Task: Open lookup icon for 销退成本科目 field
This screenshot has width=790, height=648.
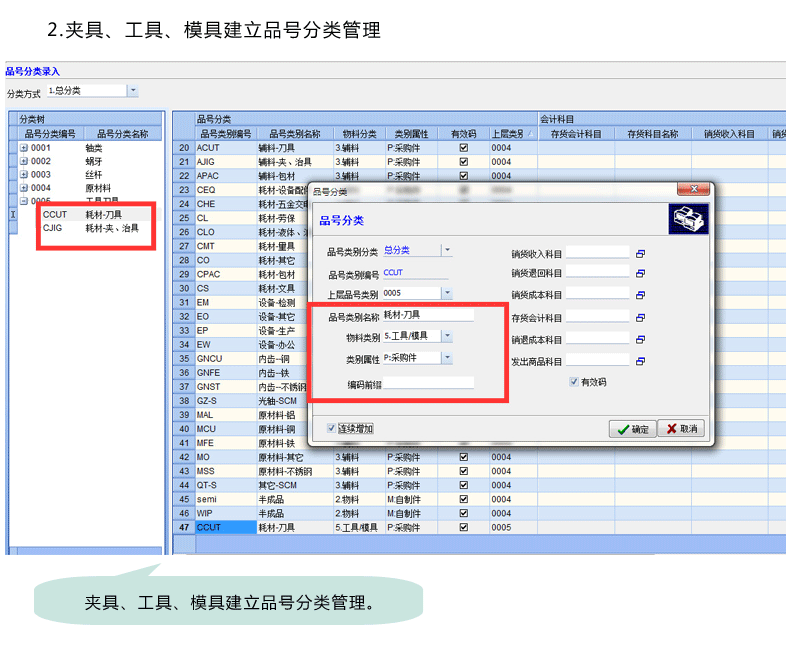Action: click(641, 339)
